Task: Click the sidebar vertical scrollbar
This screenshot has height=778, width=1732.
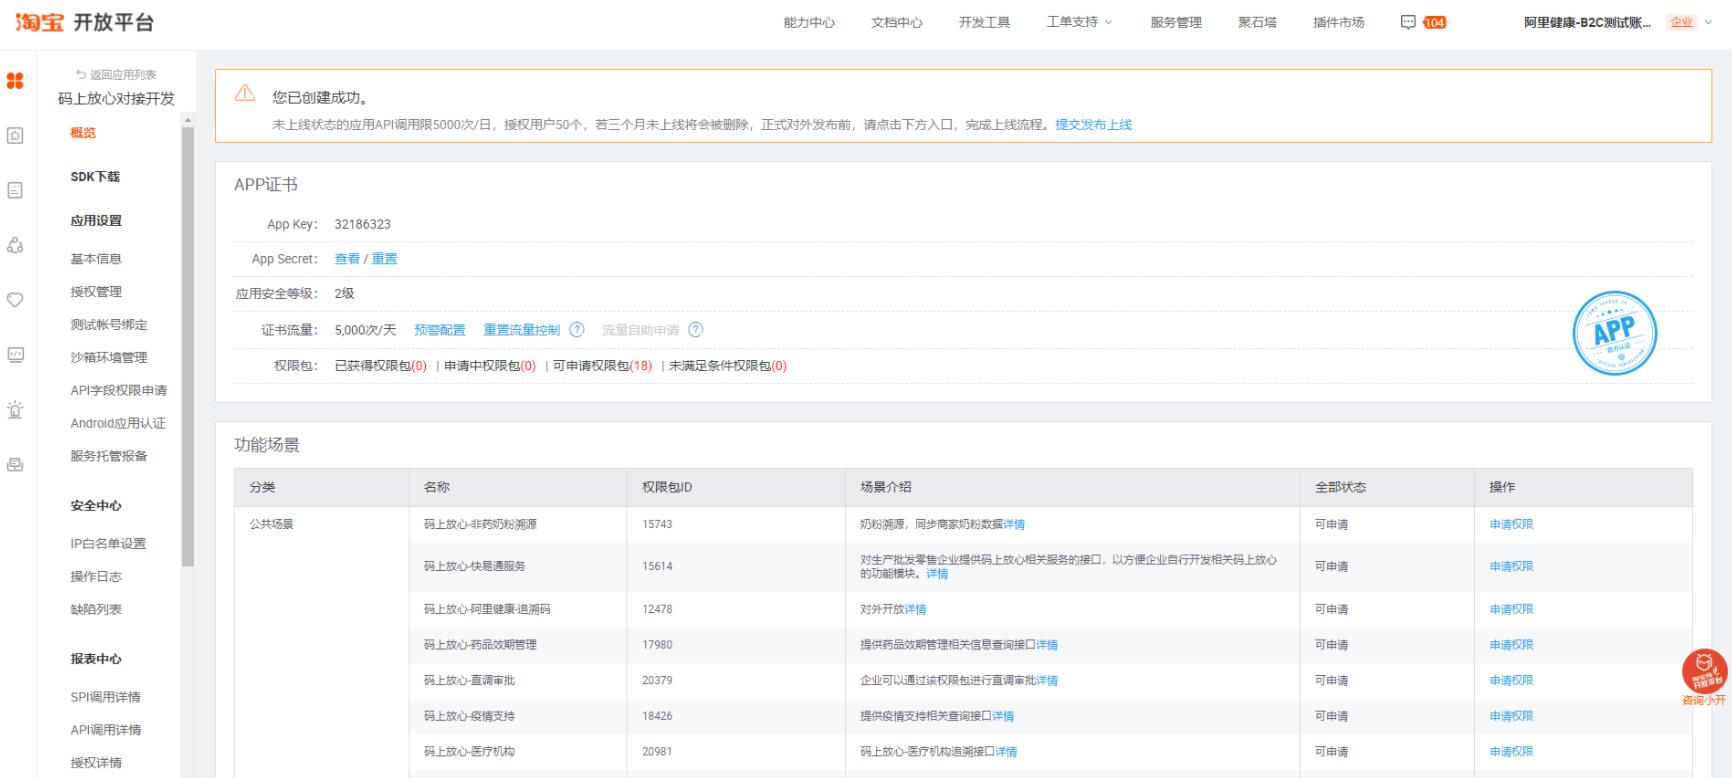Action: coord(188,347)
